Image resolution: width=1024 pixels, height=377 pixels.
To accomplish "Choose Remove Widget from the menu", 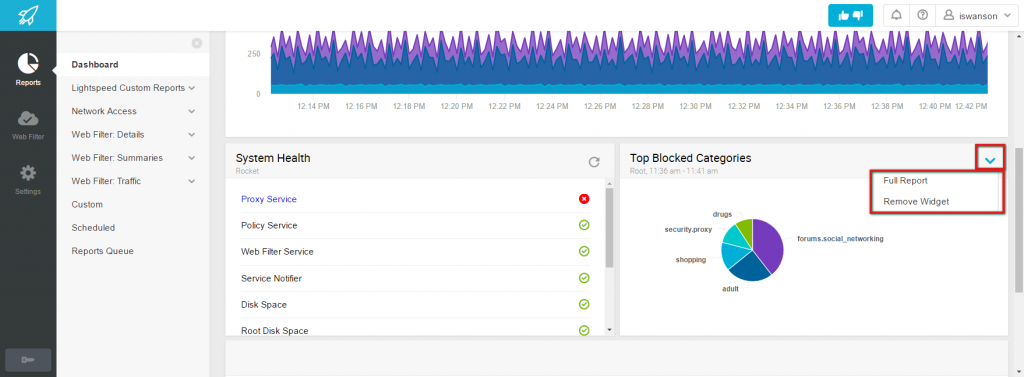I will pyautogui.click(x=916, y=201).
